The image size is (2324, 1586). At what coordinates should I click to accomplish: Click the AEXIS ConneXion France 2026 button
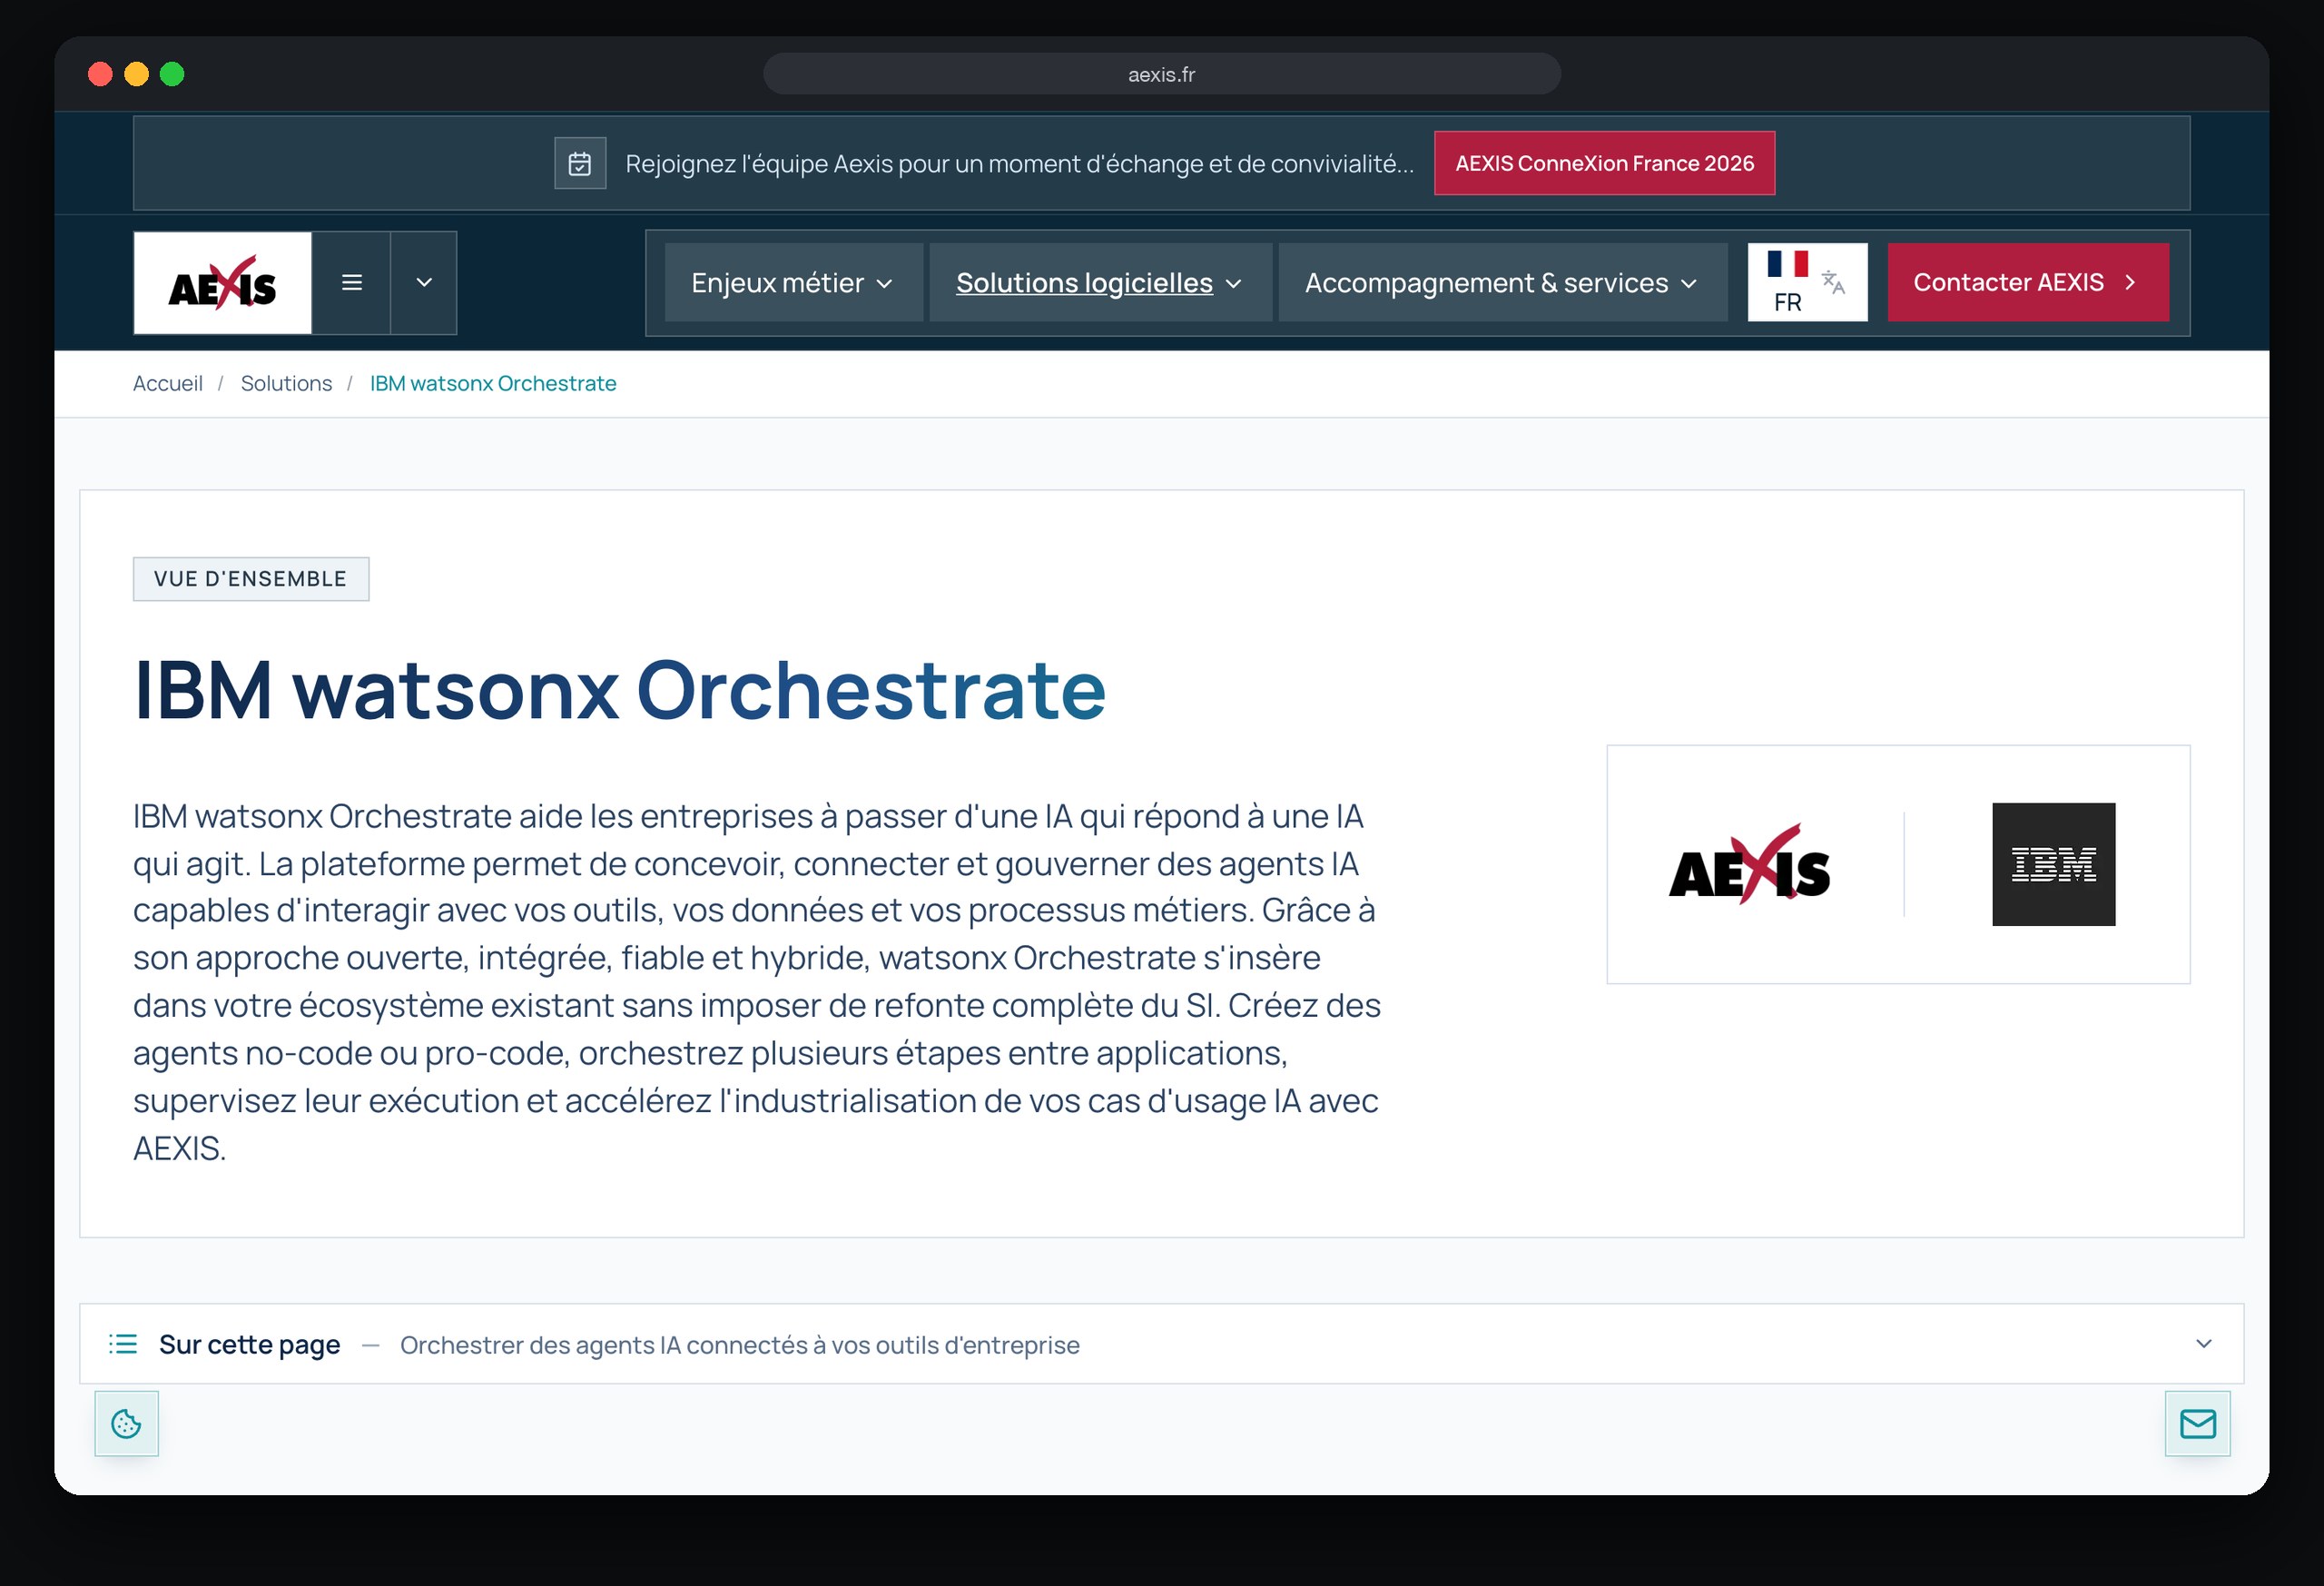(x=1604, y=163)
